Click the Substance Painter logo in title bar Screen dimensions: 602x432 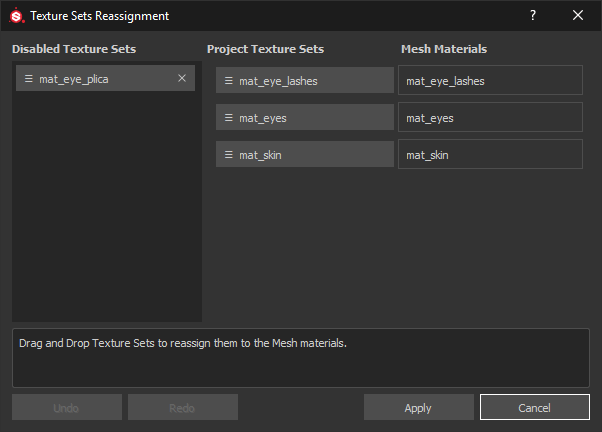16,16
